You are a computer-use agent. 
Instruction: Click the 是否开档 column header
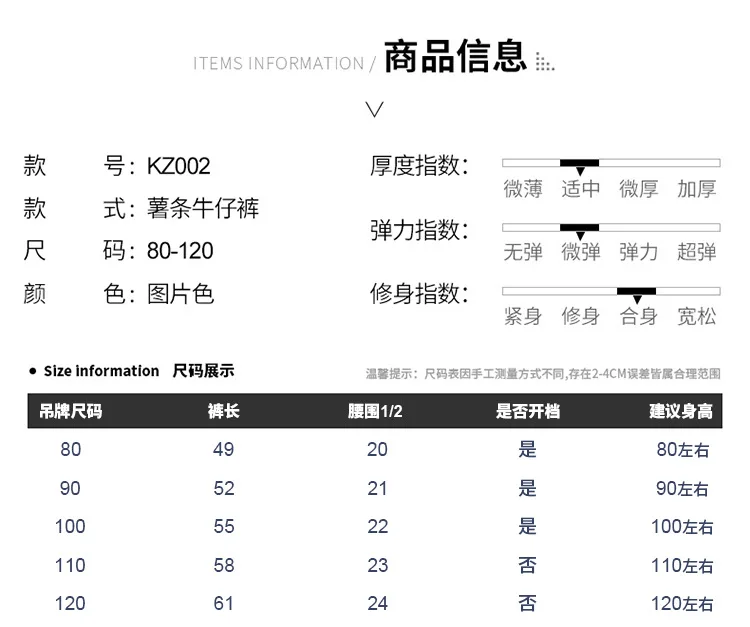pos(528,411)
